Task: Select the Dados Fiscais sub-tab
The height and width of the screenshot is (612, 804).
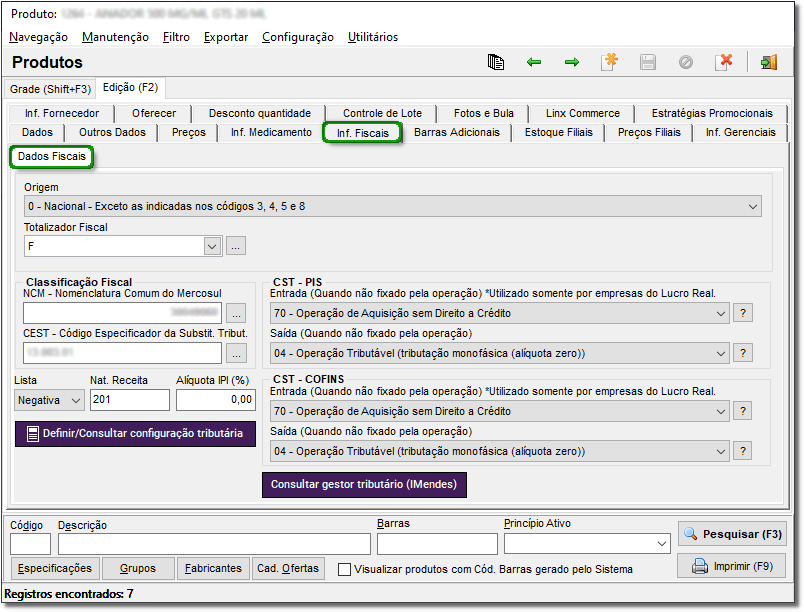Action: point(52,156)
